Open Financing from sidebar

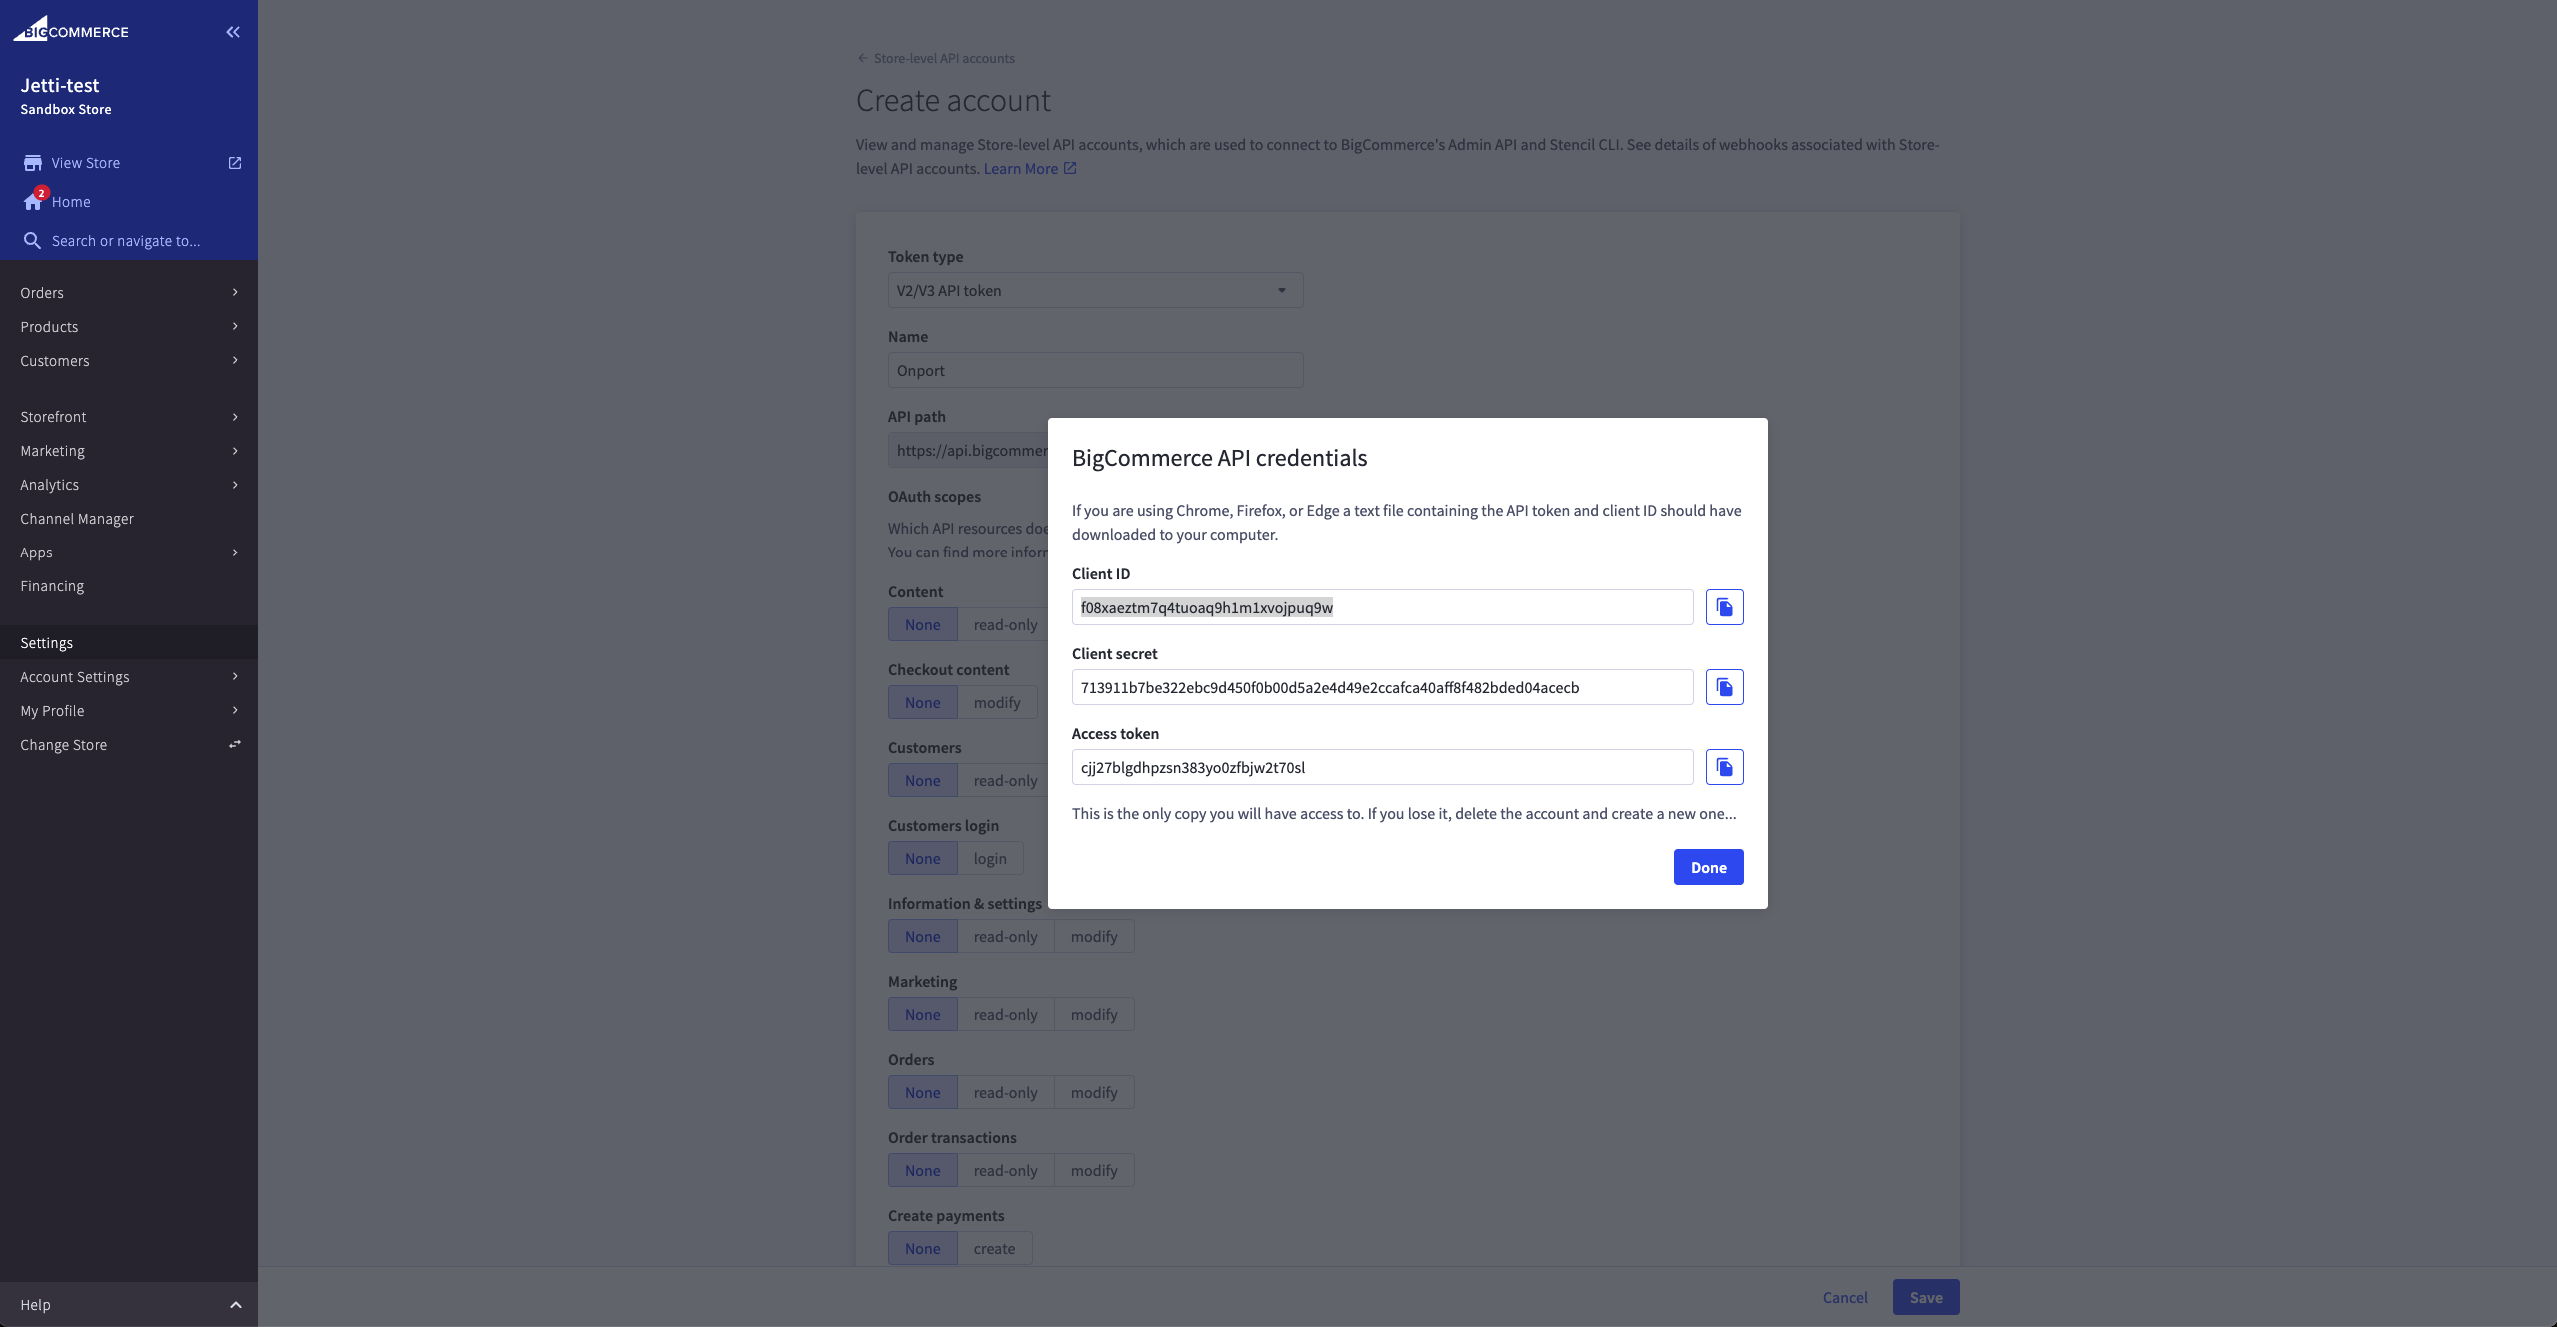click(x=52, y=585)
